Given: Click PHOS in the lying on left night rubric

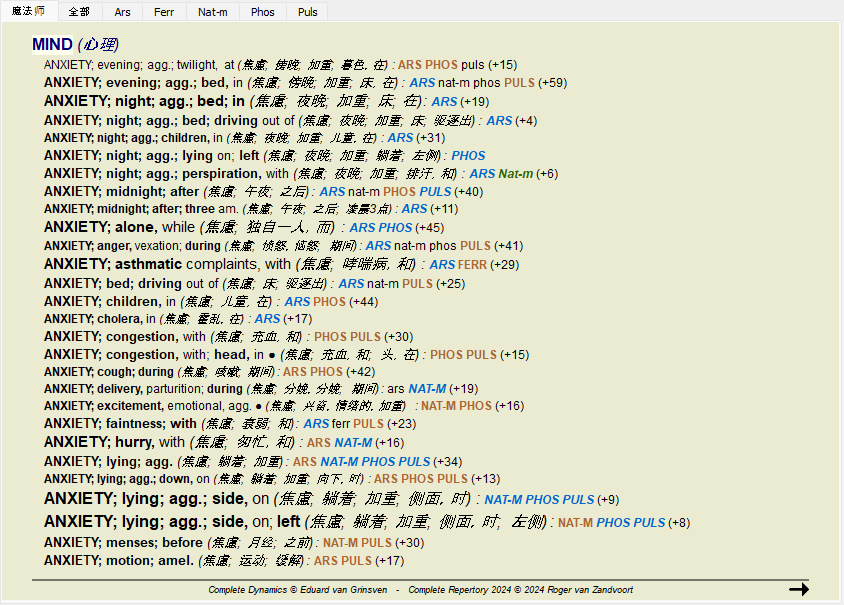Looking at the screenshot, I should tap(468, 156).
